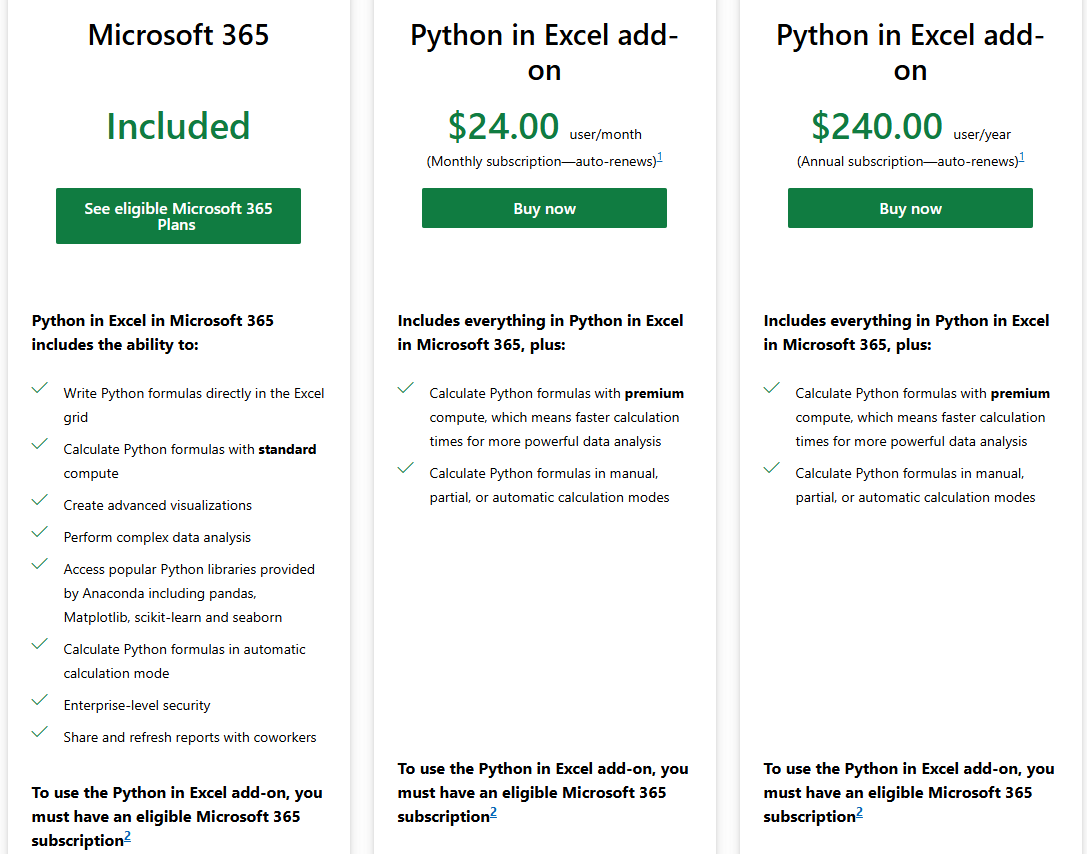Click checkmark beside Perform complex data analysis

[x=40, y=532]
